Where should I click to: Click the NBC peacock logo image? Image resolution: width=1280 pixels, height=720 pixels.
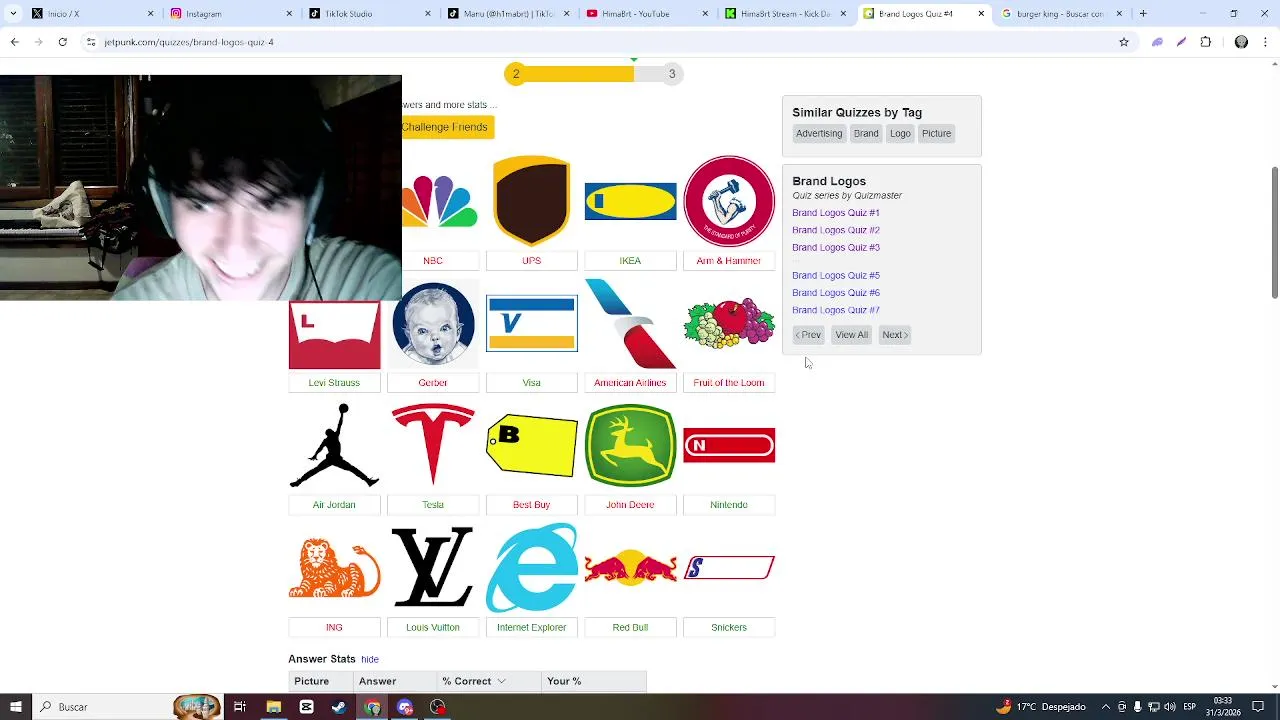[440, 201]
